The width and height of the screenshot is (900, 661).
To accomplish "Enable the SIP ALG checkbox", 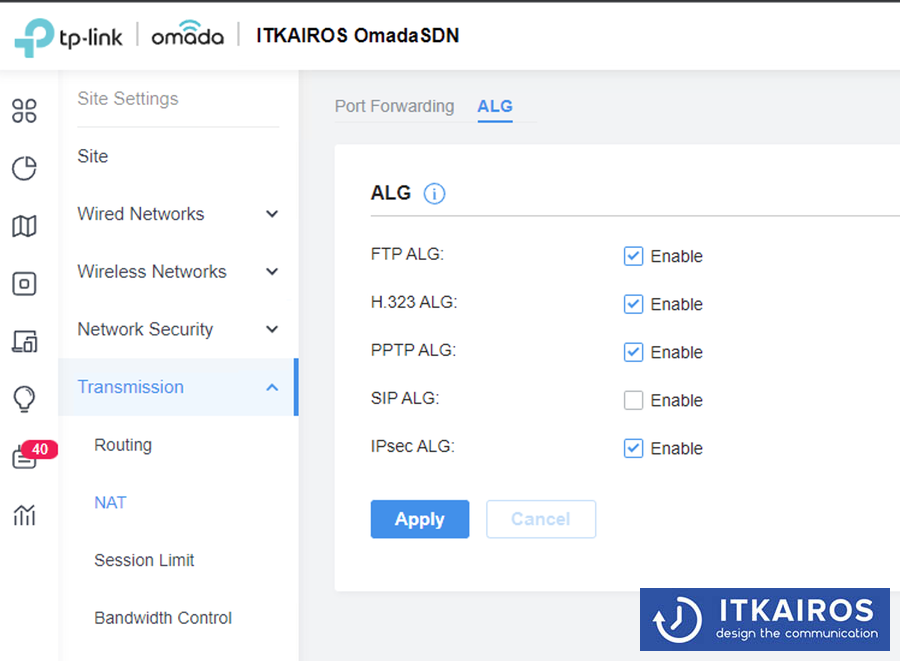I will coord(633,400).
